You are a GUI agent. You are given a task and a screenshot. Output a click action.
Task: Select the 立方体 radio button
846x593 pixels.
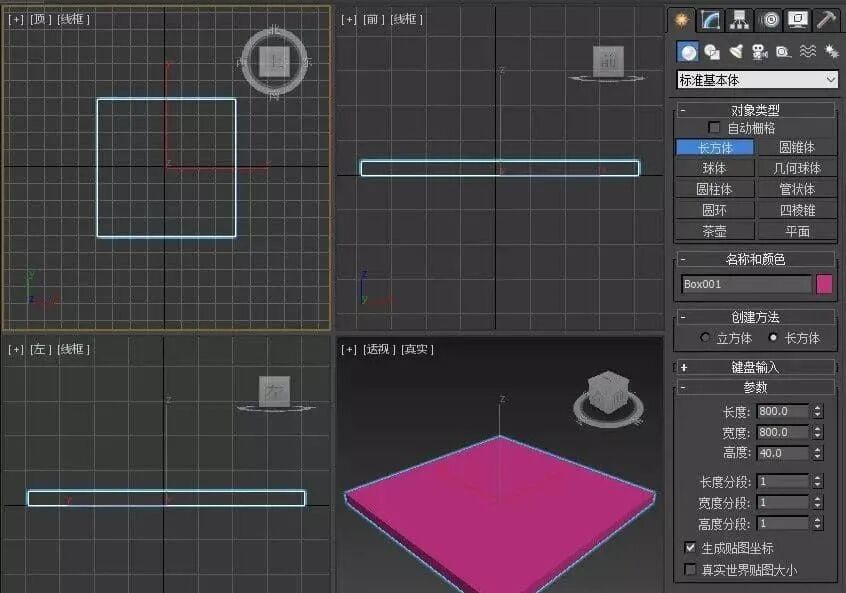coord(705,338)
